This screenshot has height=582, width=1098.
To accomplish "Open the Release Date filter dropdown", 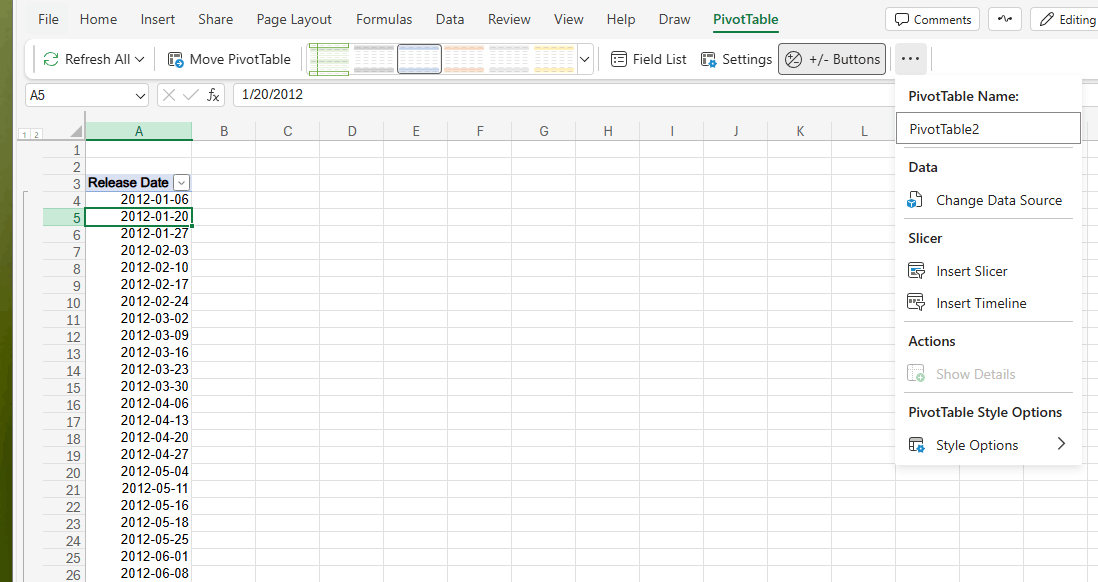I will (x=181, y=183).
